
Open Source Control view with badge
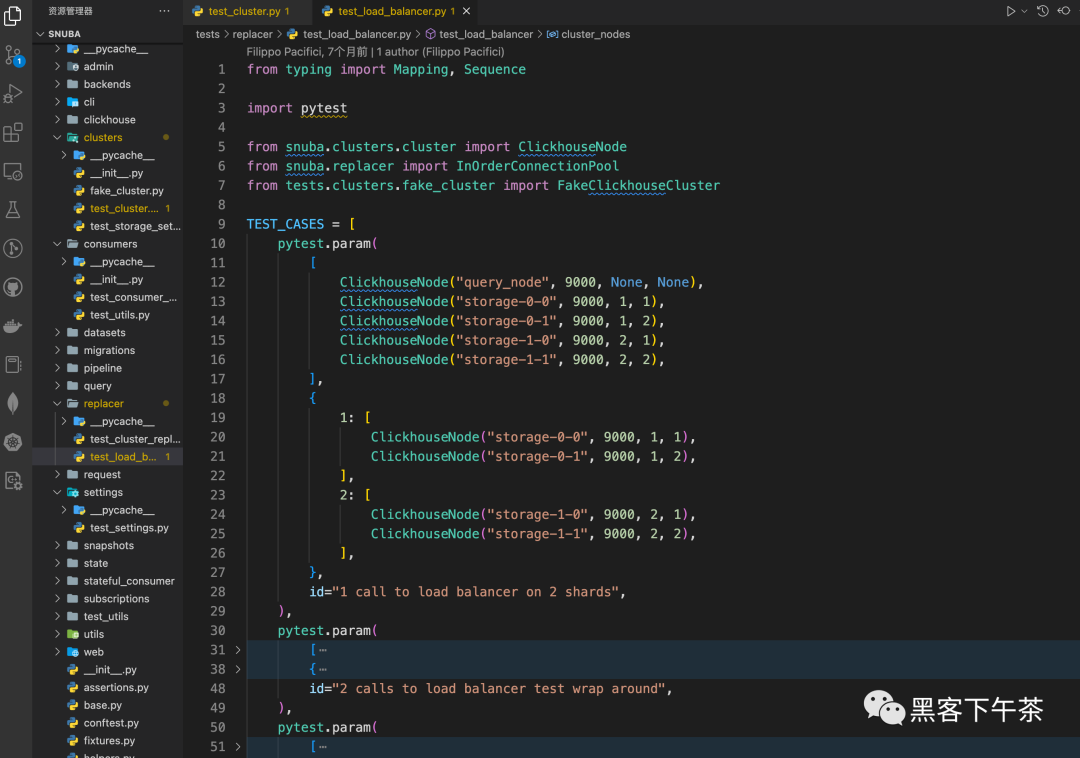click(13, 55)
